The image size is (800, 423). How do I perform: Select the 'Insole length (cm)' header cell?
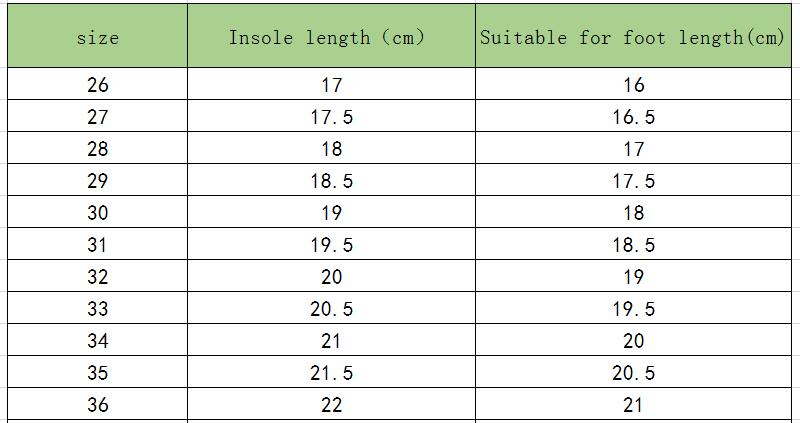331,37
